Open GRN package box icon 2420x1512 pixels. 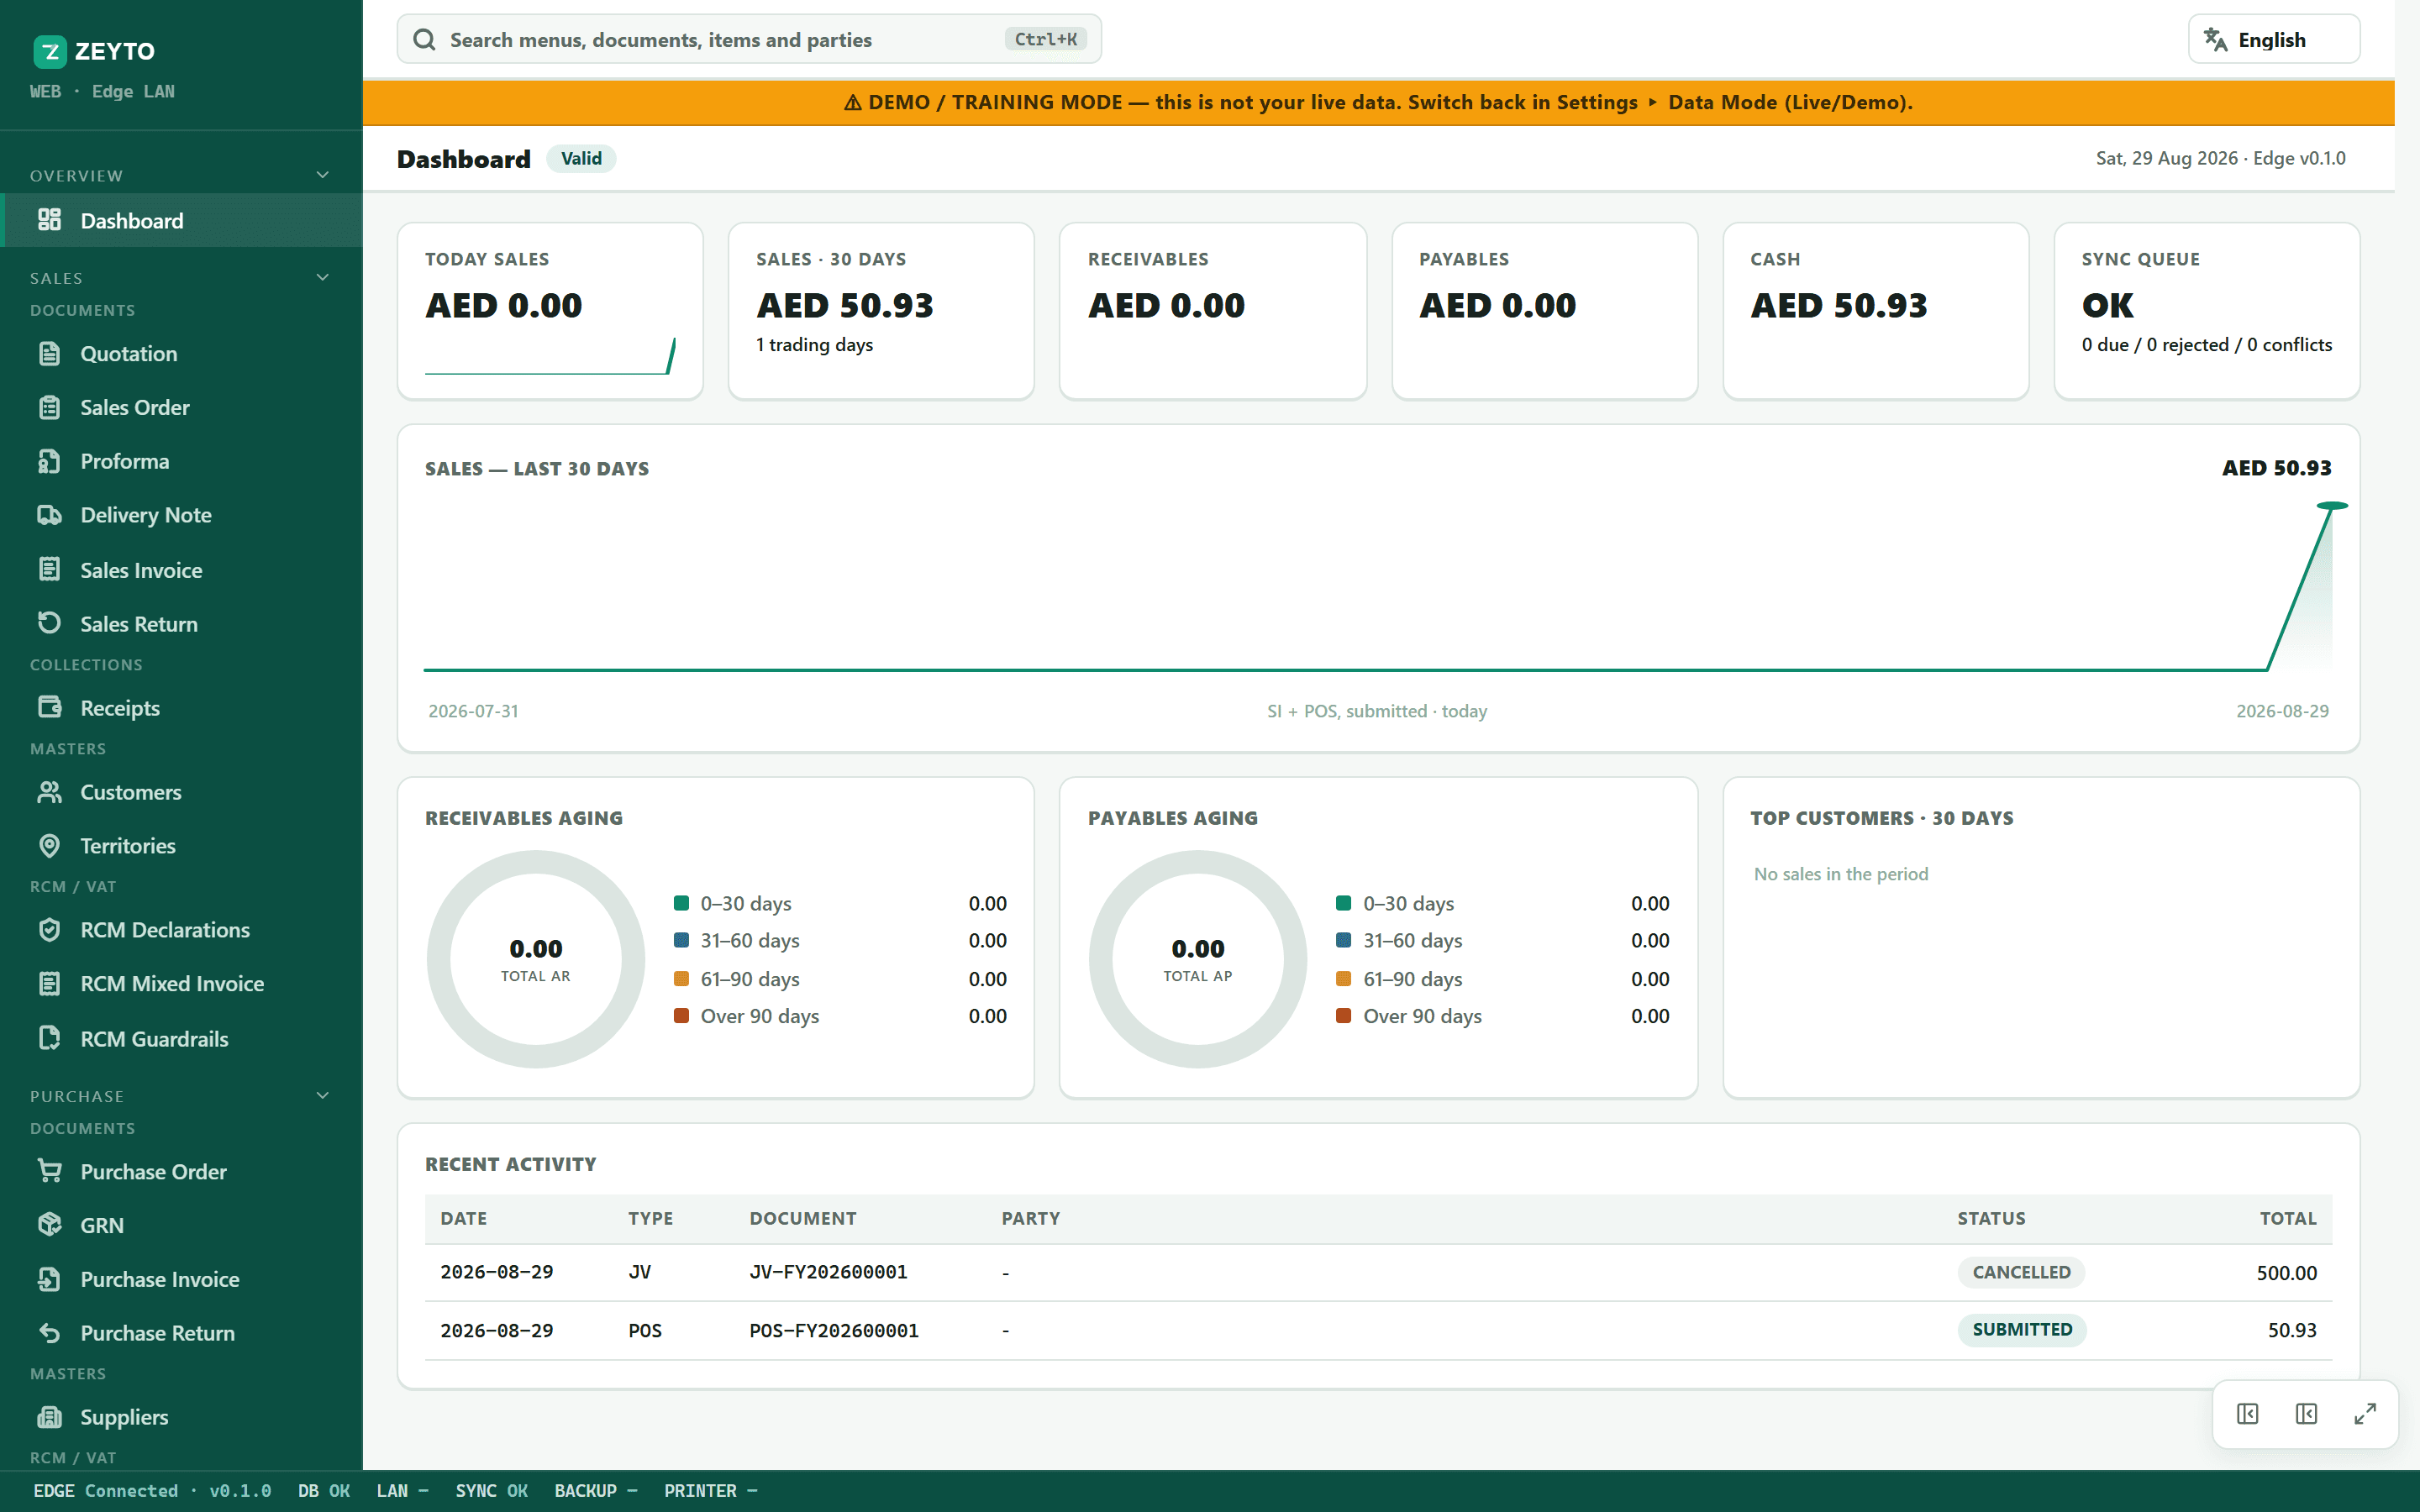click(49, 1225)
